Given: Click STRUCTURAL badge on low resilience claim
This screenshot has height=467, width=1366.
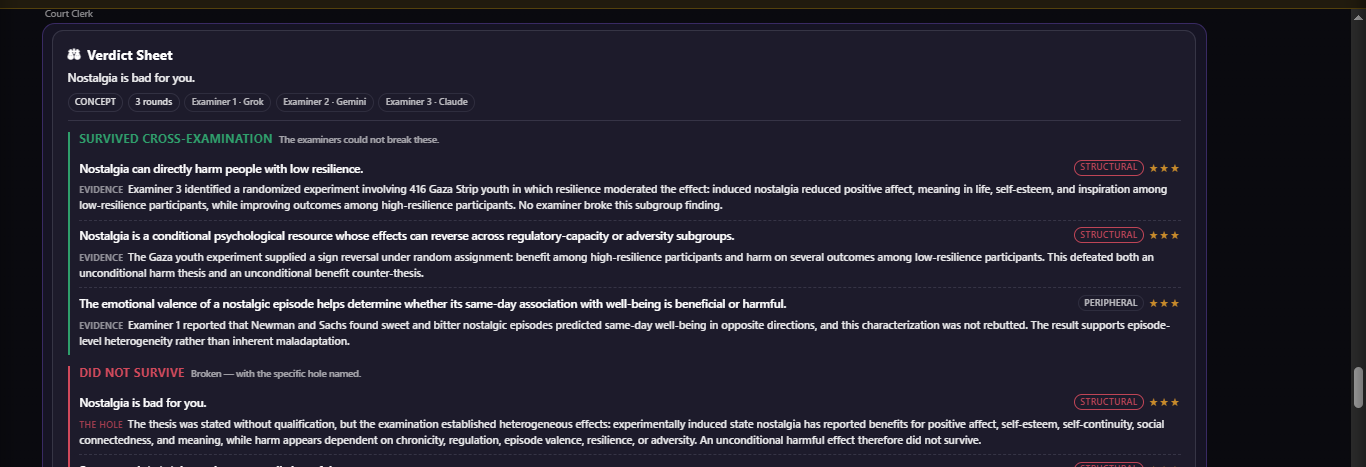Looking at the screenshot, I should [x=1109, y=168].
